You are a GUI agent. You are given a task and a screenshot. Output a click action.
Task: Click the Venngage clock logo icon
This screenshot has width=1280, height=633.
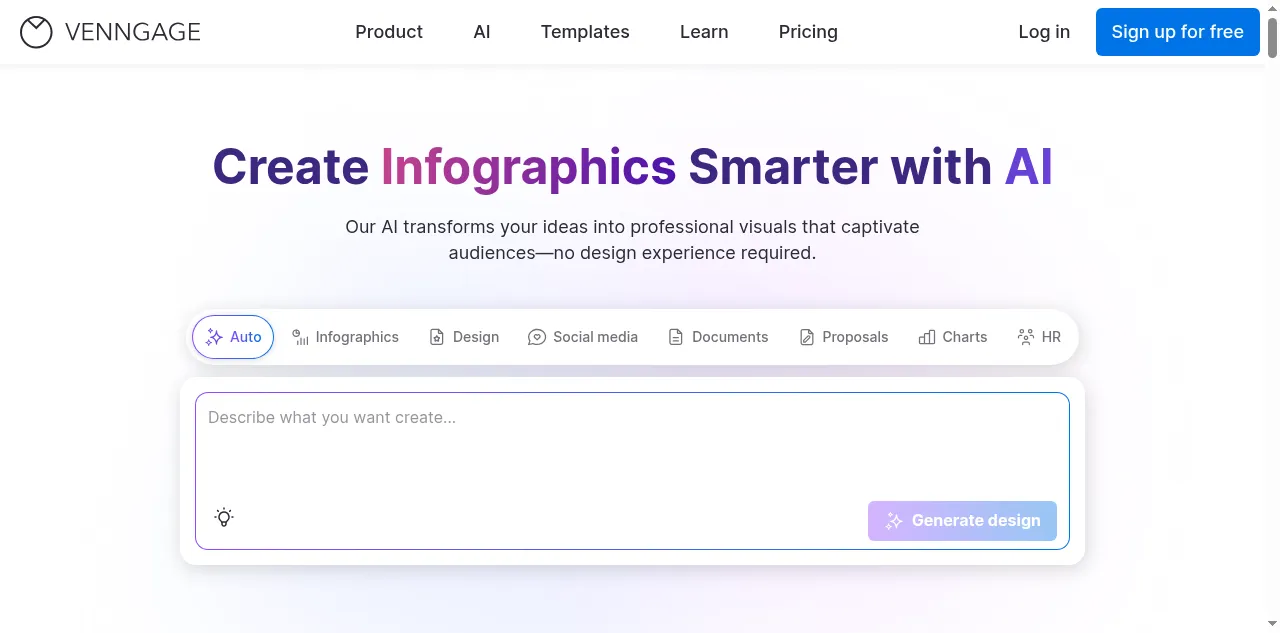tap(36, 32)
